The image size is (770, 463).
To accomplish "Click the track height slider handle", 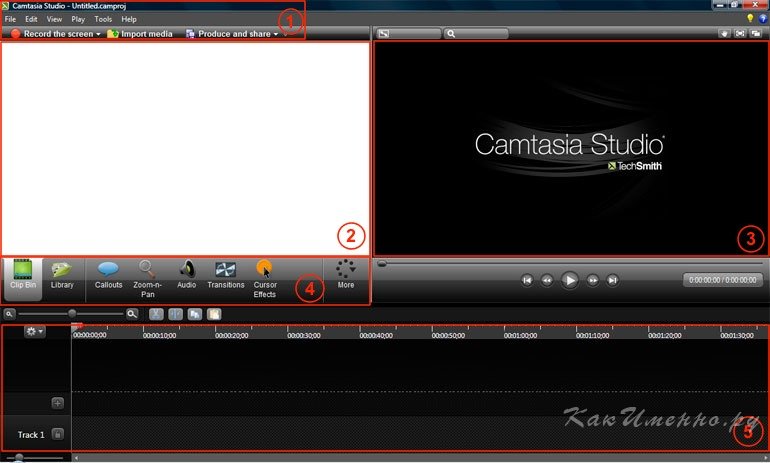I will (19, 458).
